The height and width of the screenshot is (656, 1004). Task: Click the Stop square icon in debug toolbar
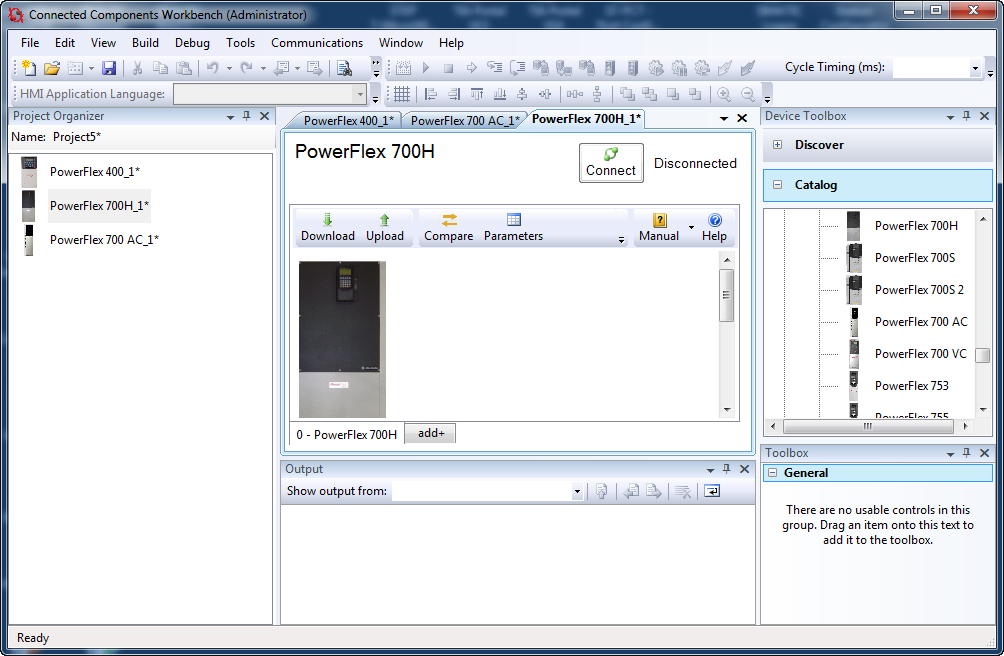(x=448, y=68)
